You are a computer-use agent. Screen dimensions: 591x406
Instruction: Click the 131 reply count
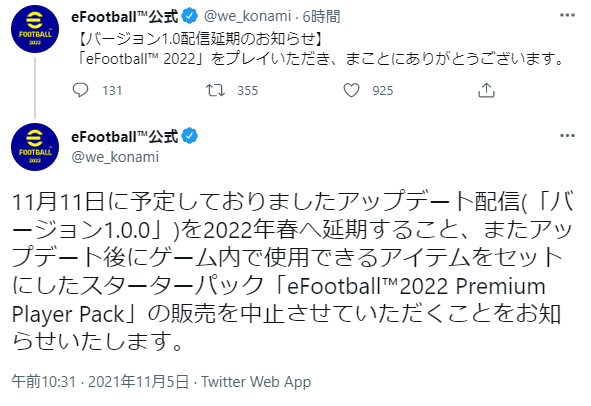[x=112, y=91]
